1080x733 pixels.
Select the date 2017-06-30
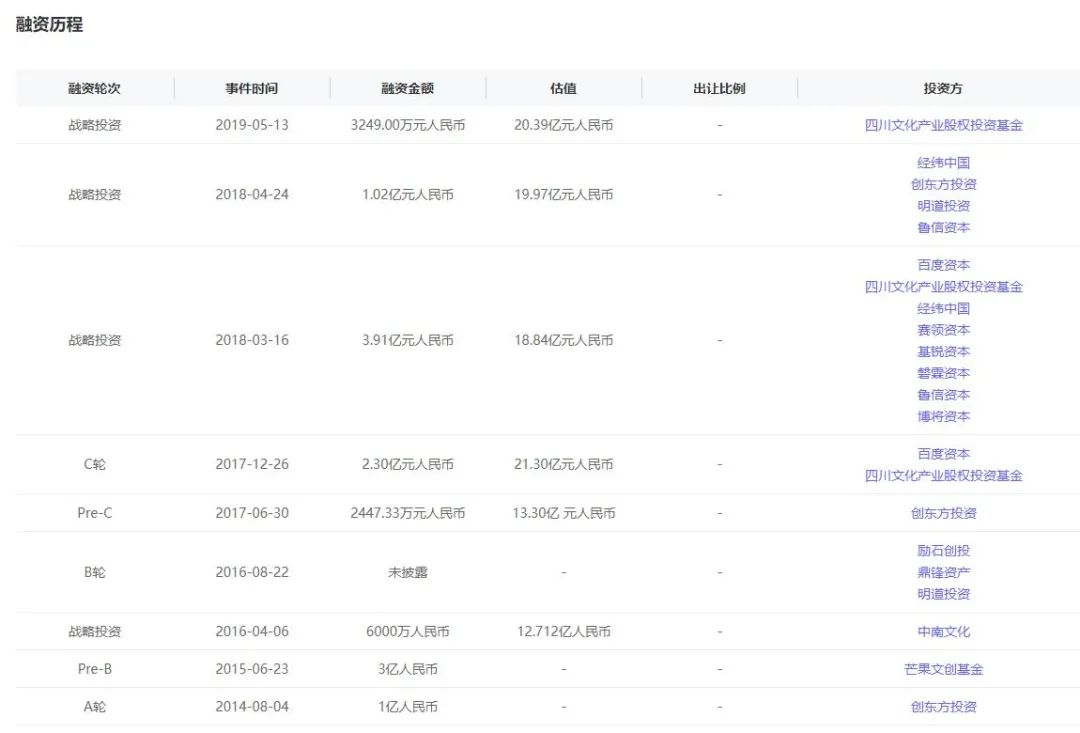[x=251, y=513]
